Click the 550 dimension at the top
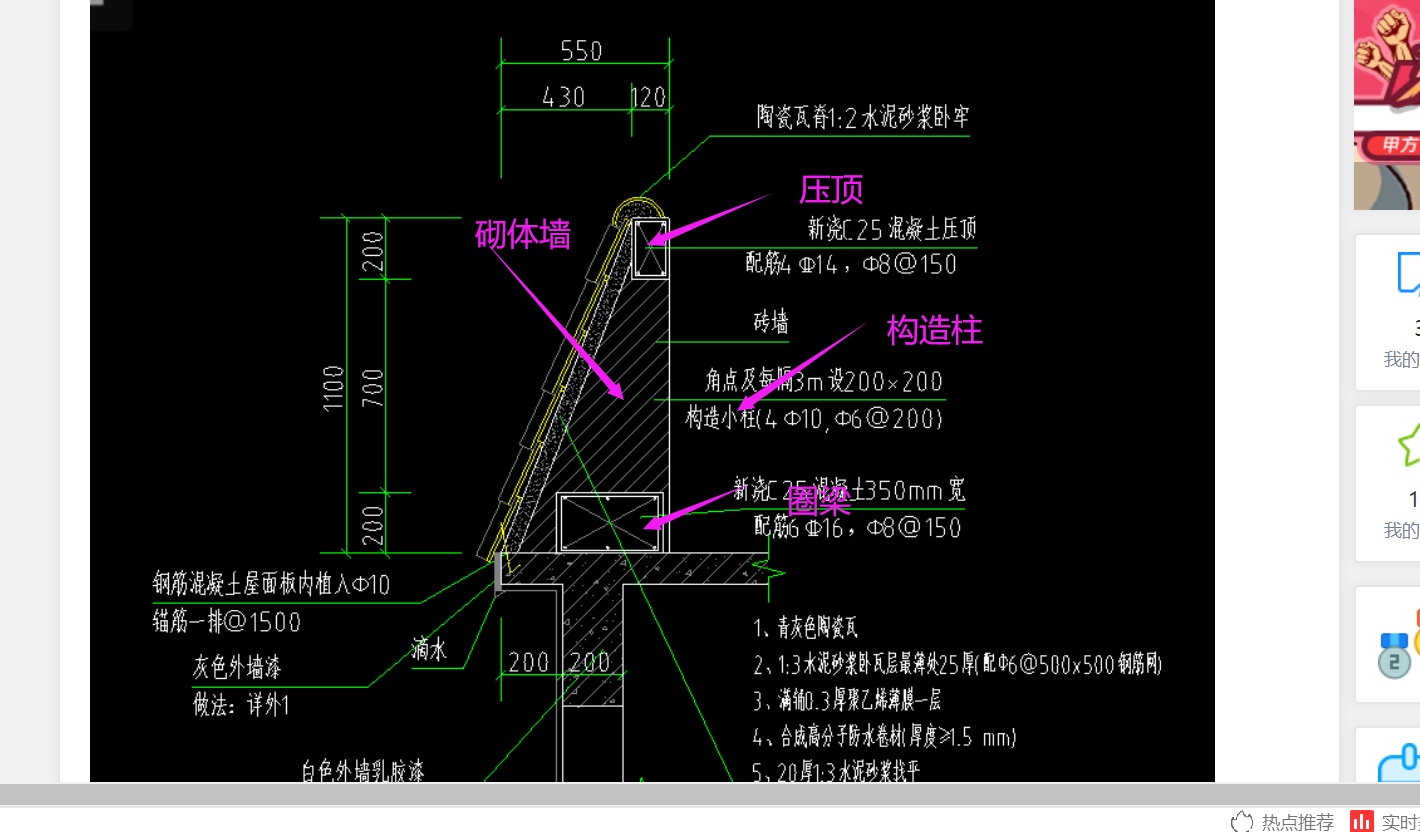Viewport: 1420px width, 832px height. pyautogui.click(x=581, y=51)
